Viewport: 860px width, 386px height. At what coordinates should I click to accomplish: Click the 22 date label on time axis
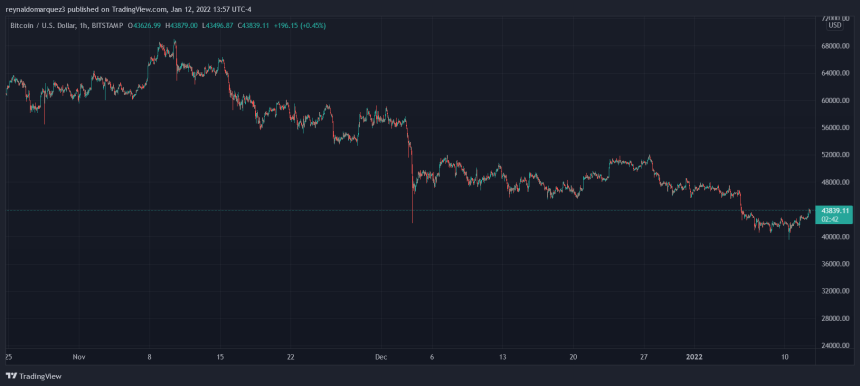[x=291, y=357]
